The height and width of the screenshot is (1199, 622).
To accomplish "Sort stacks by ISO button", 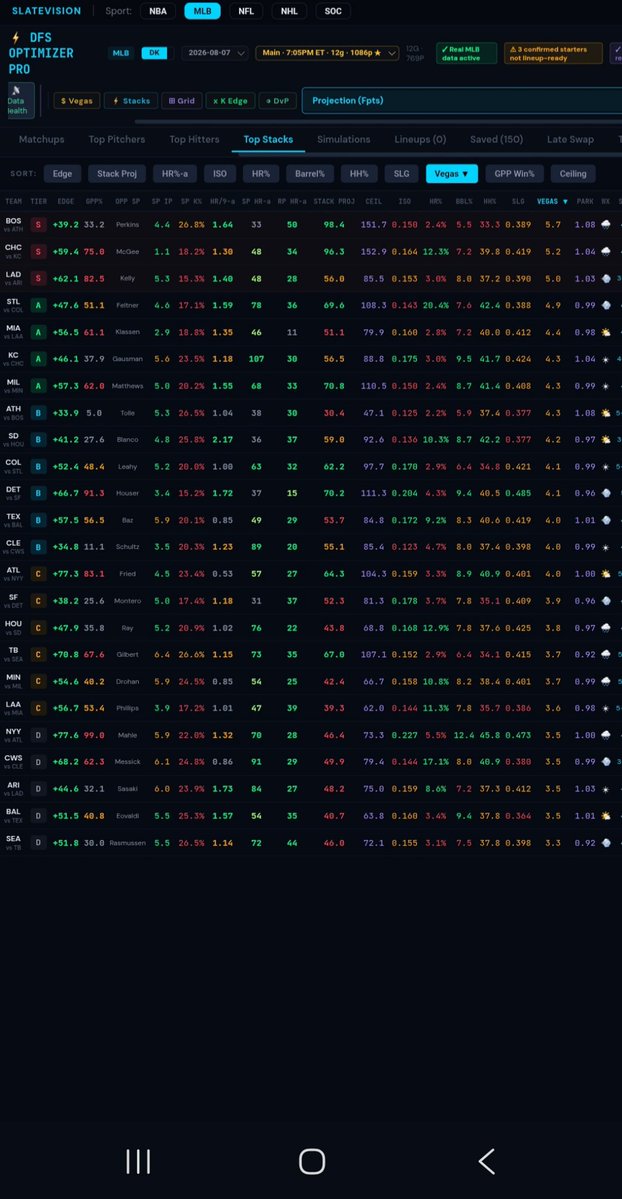I will coord(220,174).
